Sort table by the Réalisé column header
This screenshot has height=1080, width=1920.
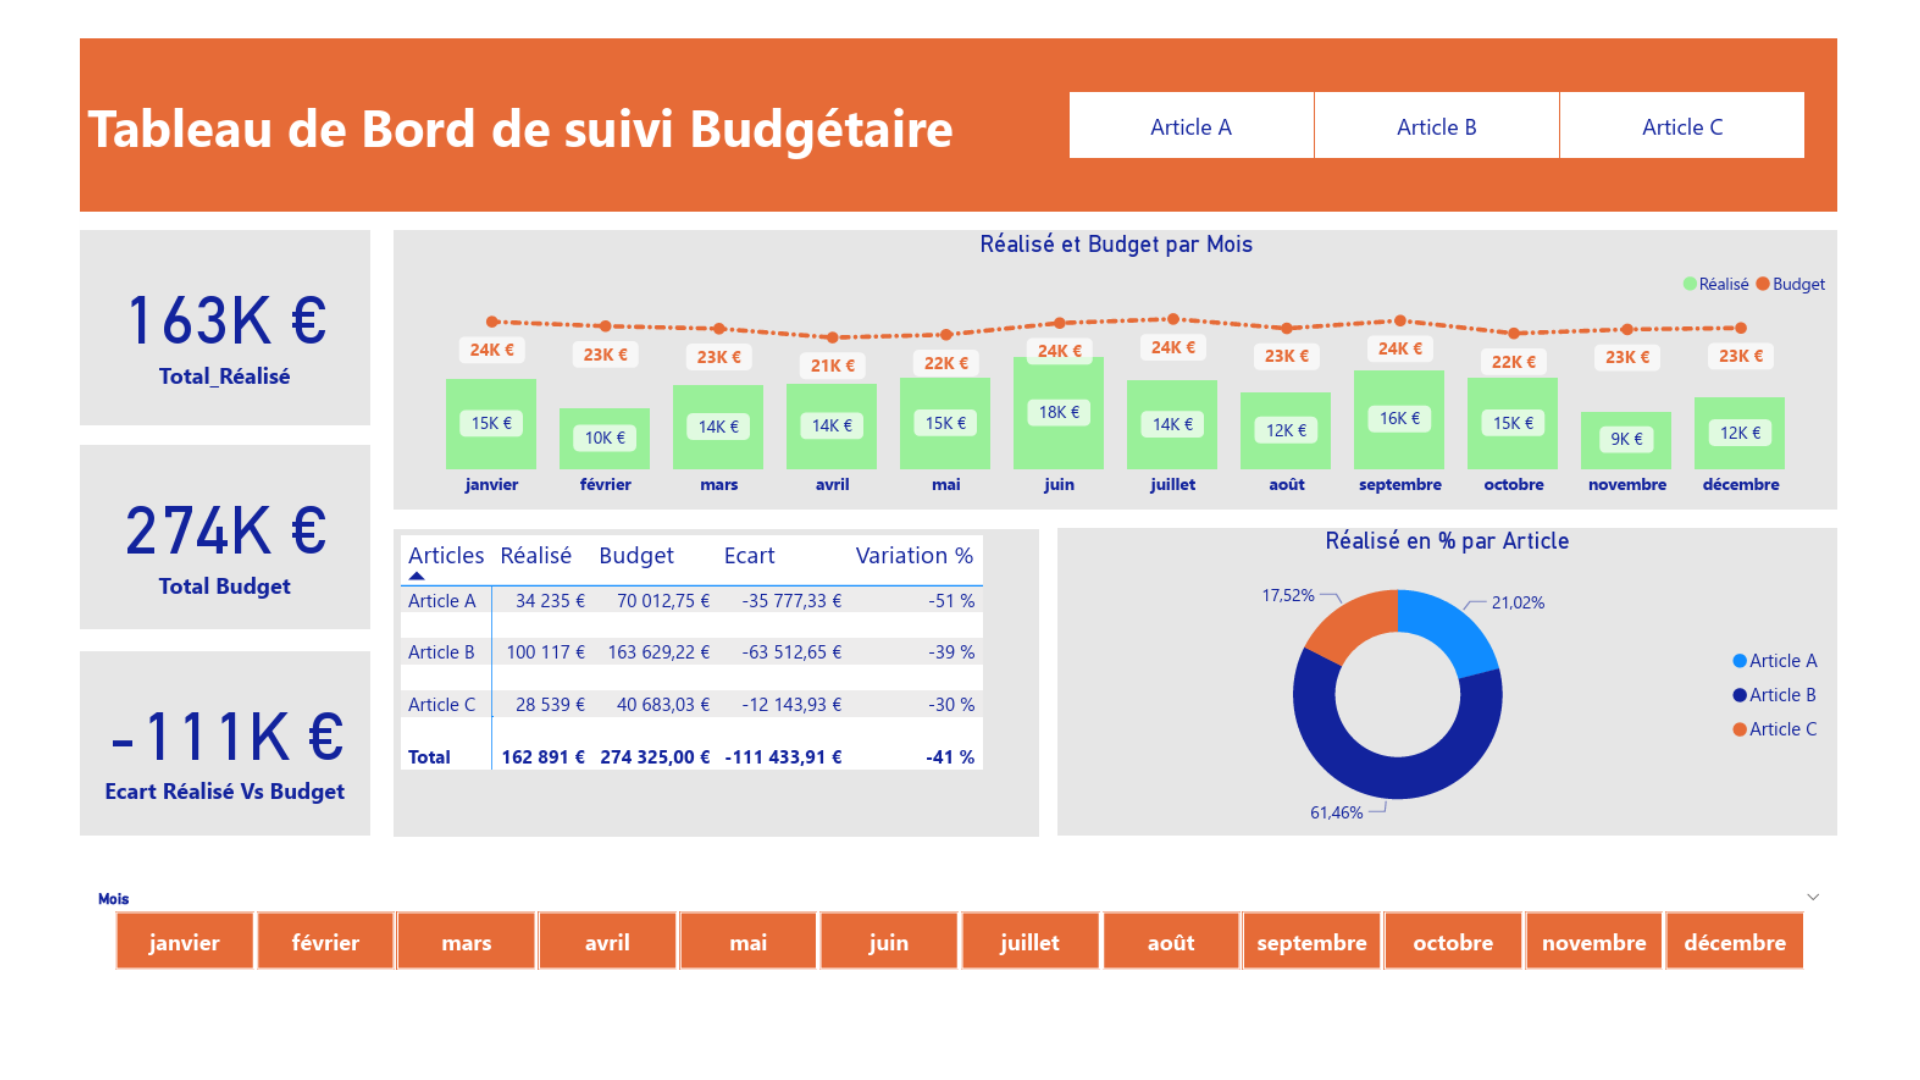536,555
